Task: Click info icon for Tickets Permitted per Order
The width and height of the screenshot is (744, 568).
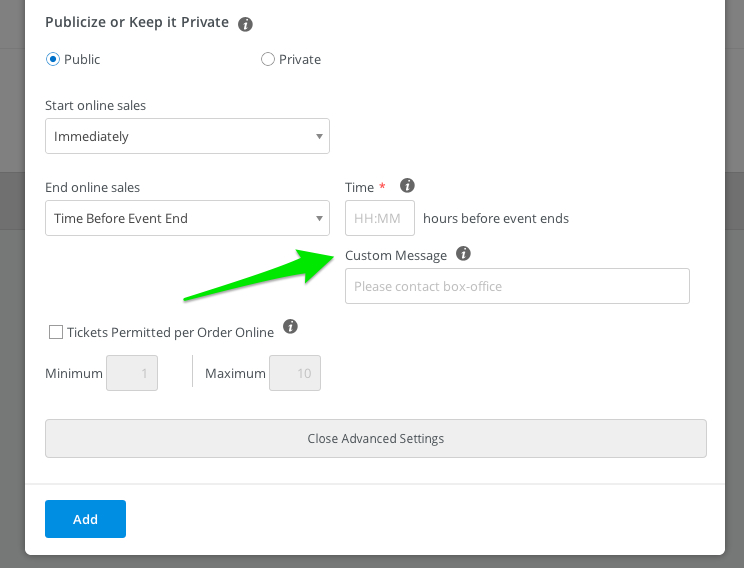Action: coord(290,326)
